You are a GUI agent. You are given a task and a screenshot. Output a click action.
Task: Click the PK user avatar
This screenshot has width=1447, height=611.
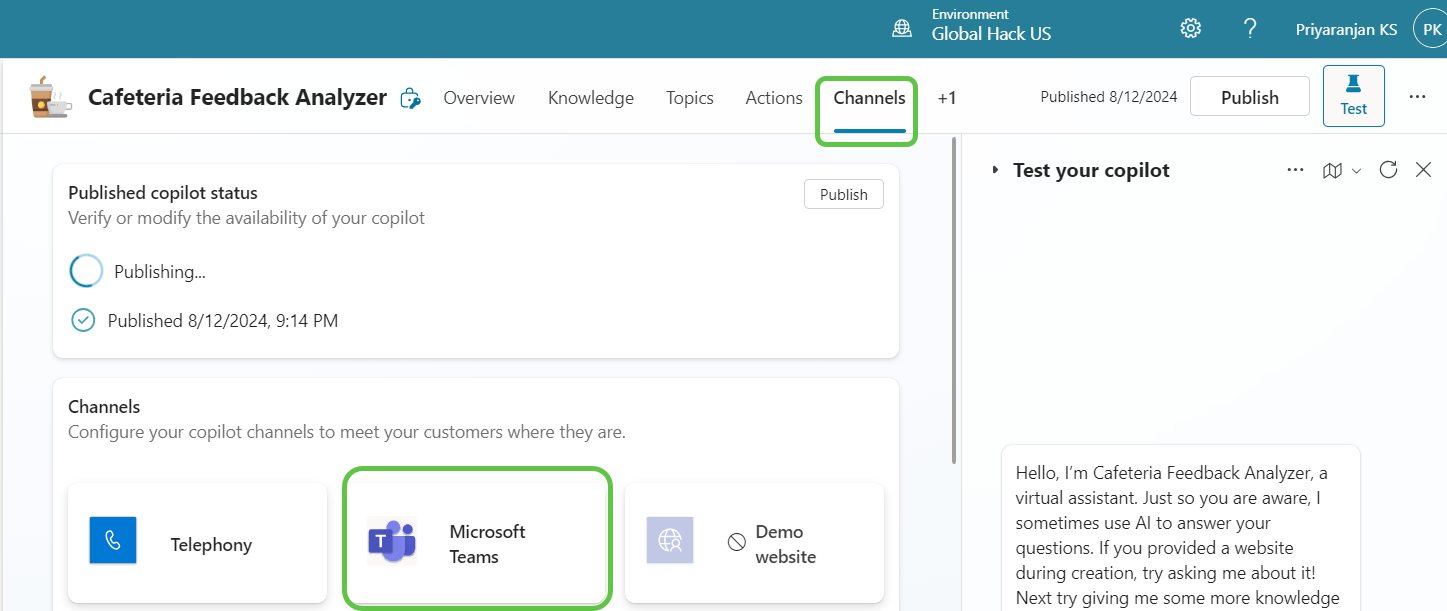pos(1428,29)
